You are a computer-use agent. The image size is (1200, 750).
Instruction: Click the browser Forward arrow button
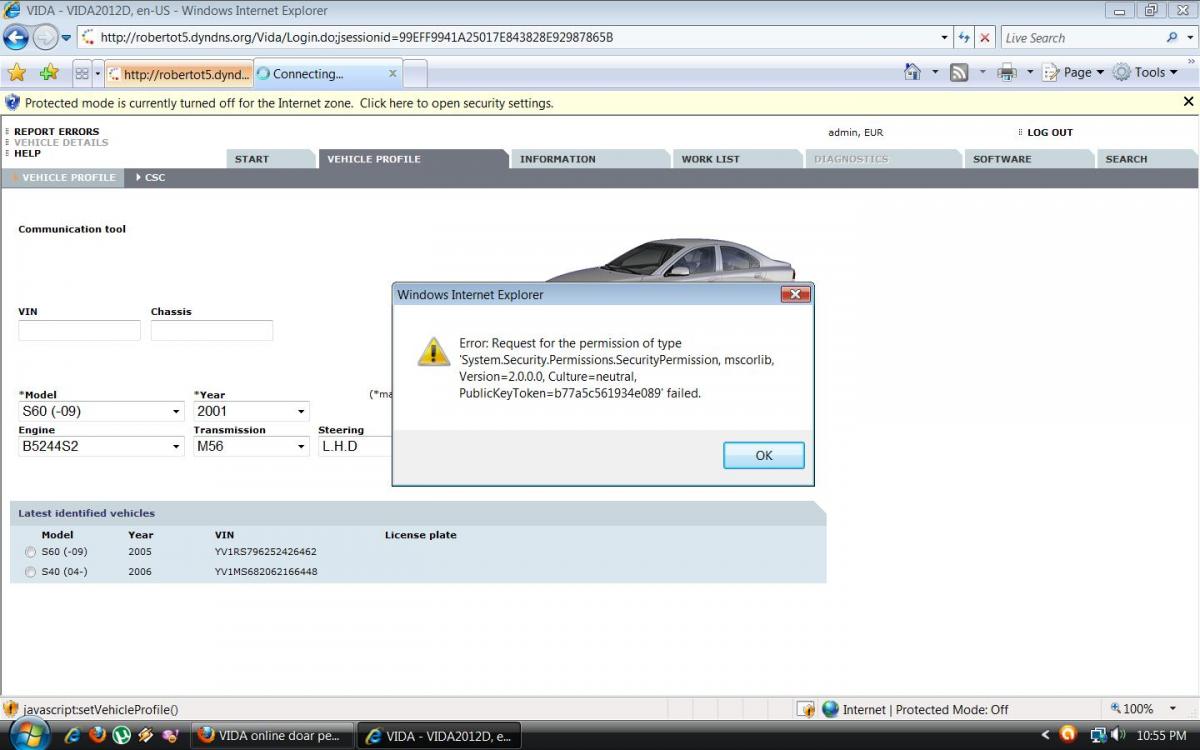(45, 38)
